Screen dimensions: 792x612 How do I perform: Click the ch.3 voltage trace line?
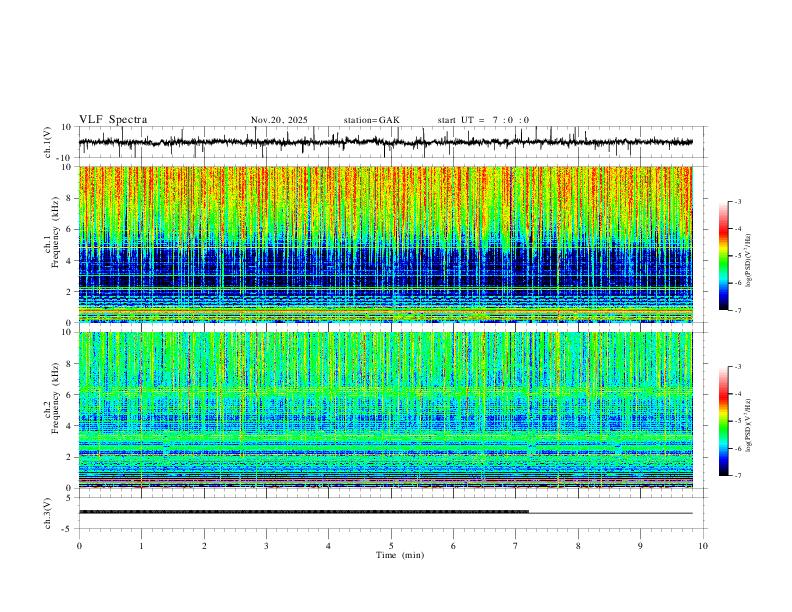385,512
